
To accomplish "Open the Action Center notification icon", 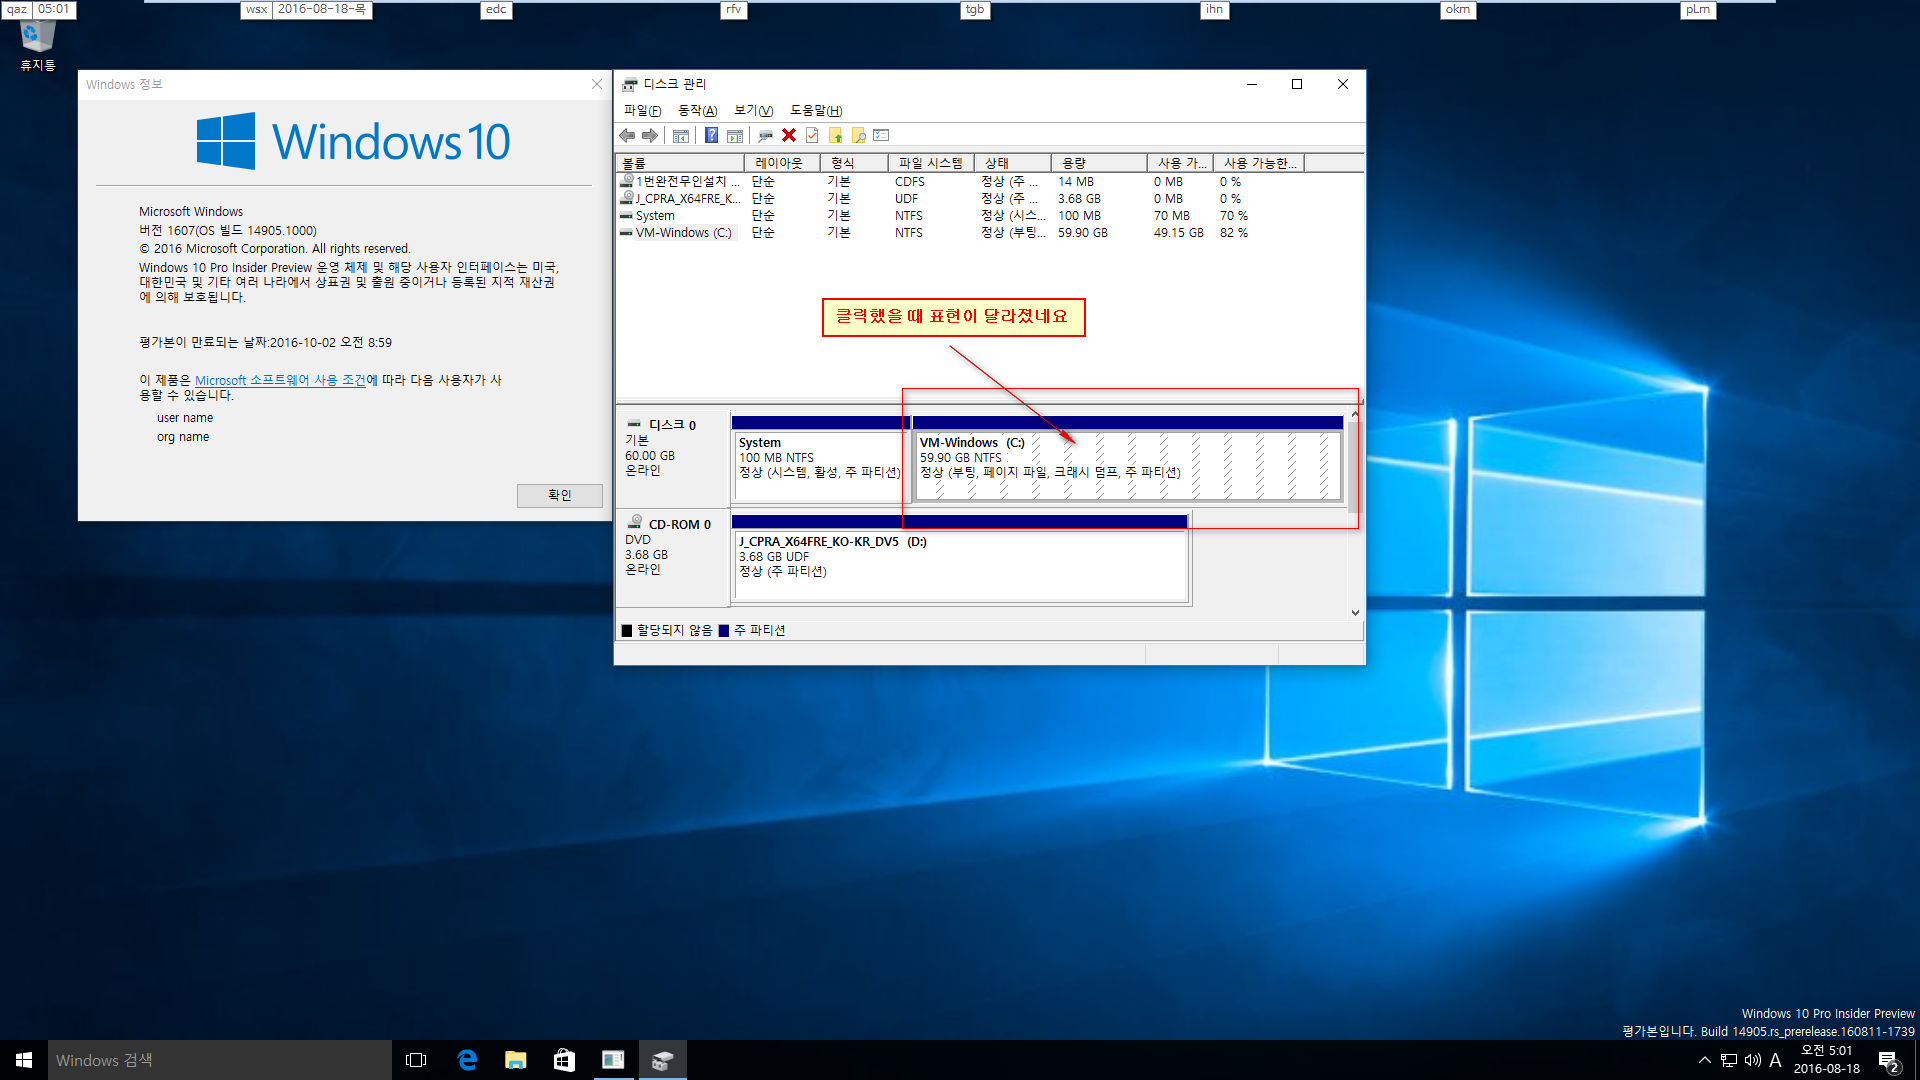I will point(1889,1060).
